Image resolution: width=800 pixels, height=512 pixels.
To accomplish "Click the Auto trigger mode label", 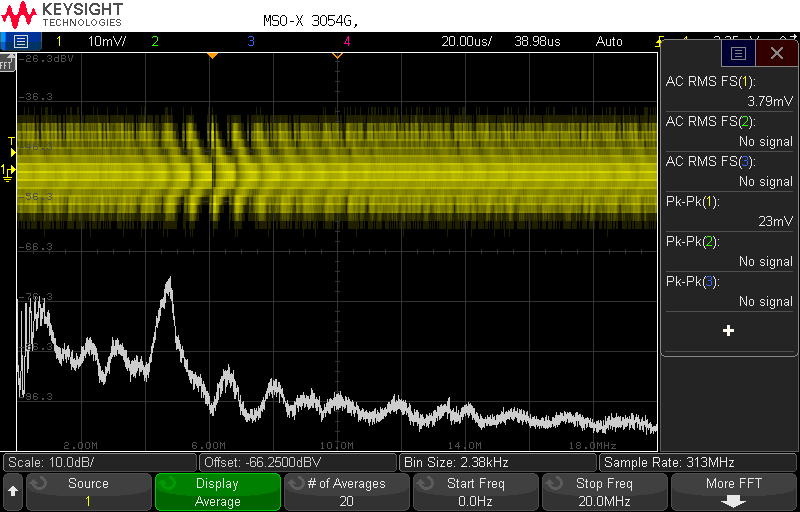I will tap(609, 41).
